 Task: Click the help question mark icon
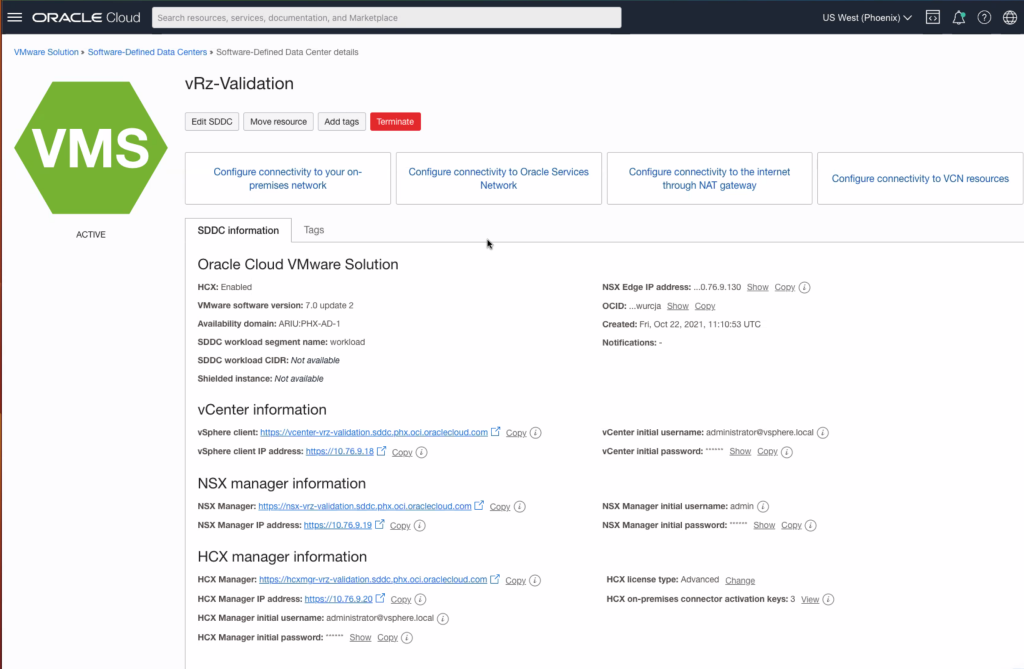click(x=984, y=18)
